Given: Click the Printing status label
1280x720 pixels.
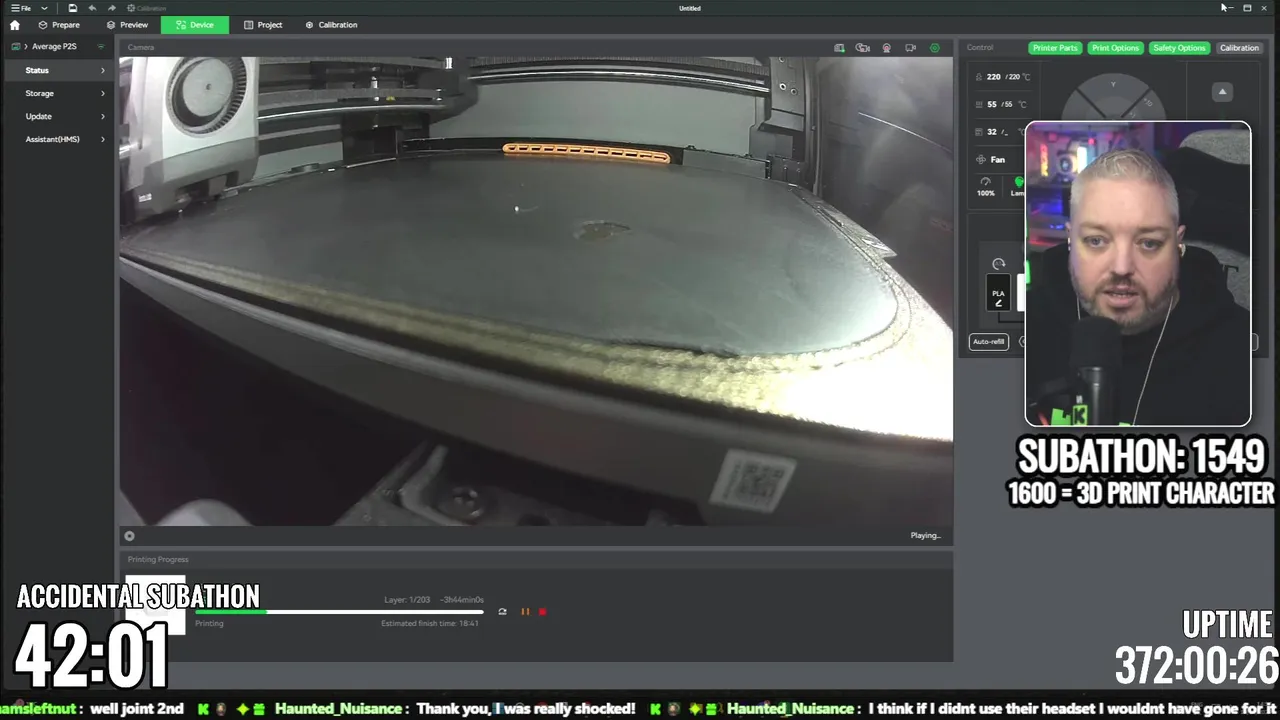Looking at the screenshot, I should click(209, 623).
